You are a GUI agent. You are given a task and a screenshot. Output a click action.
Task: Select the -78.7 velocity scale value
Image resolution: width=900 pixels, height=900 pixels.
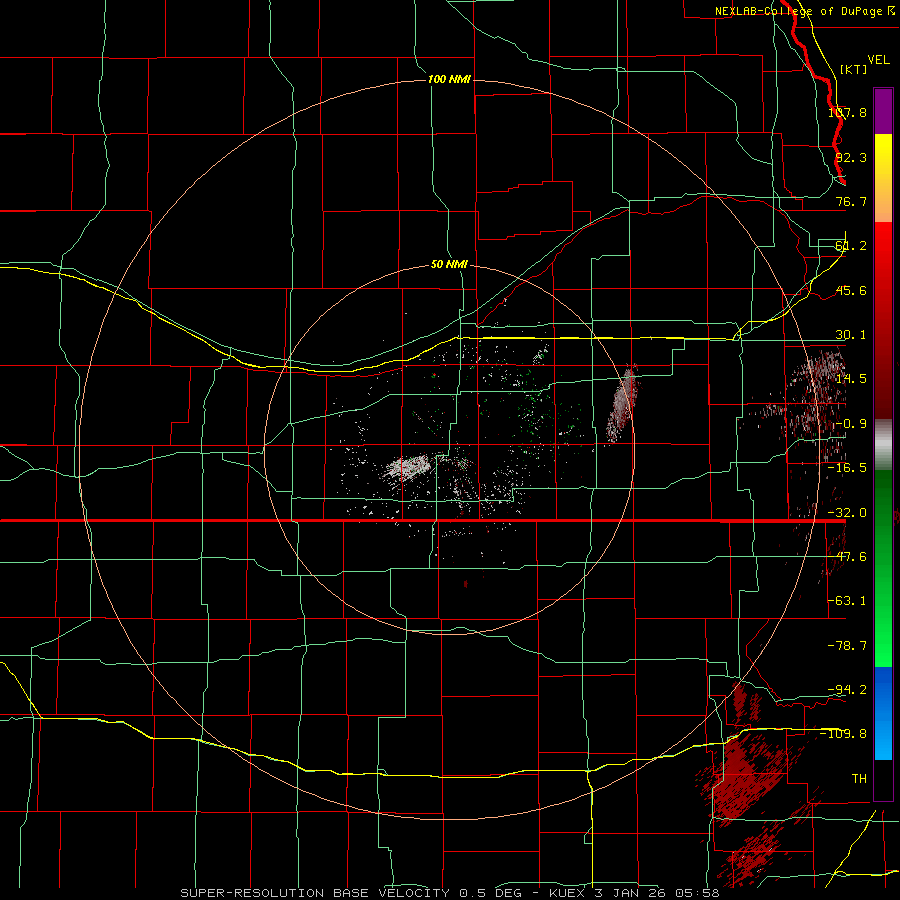(847, 646)
